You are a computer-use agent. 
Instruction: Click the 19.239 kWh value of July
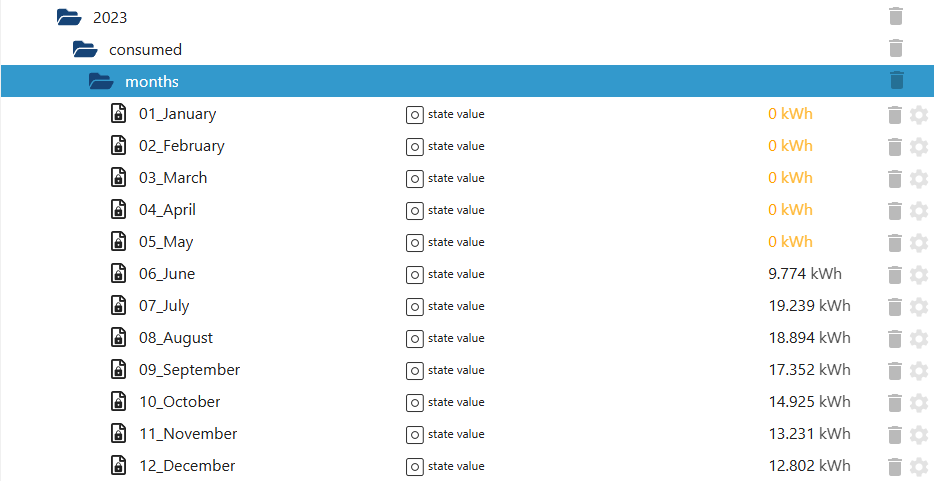point(809,306)
